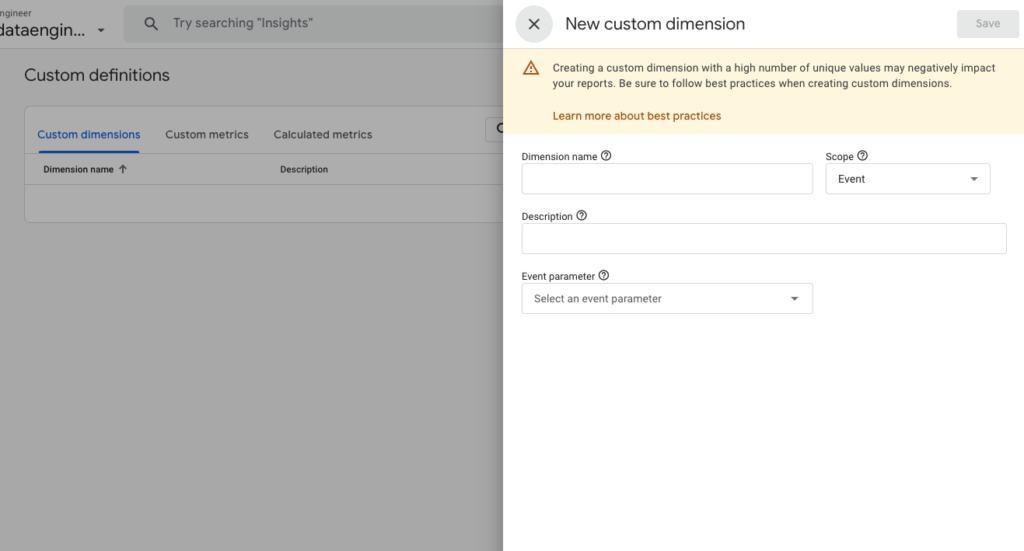Click into the Description input field
The image size is (1024, 551).
click(763, 239)
